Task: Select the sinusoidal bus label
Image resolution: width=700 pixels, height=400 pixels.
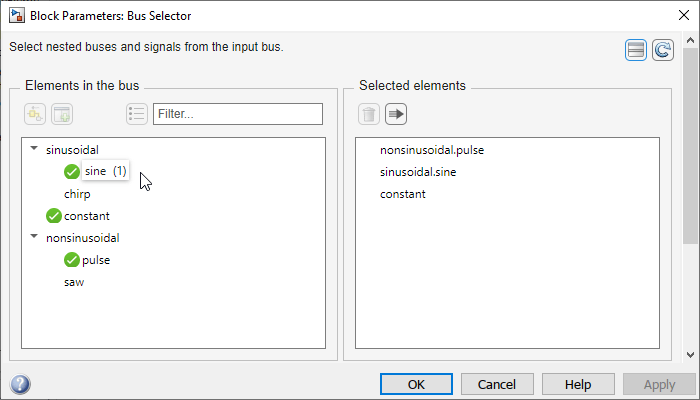Action: tap(72, 150)
